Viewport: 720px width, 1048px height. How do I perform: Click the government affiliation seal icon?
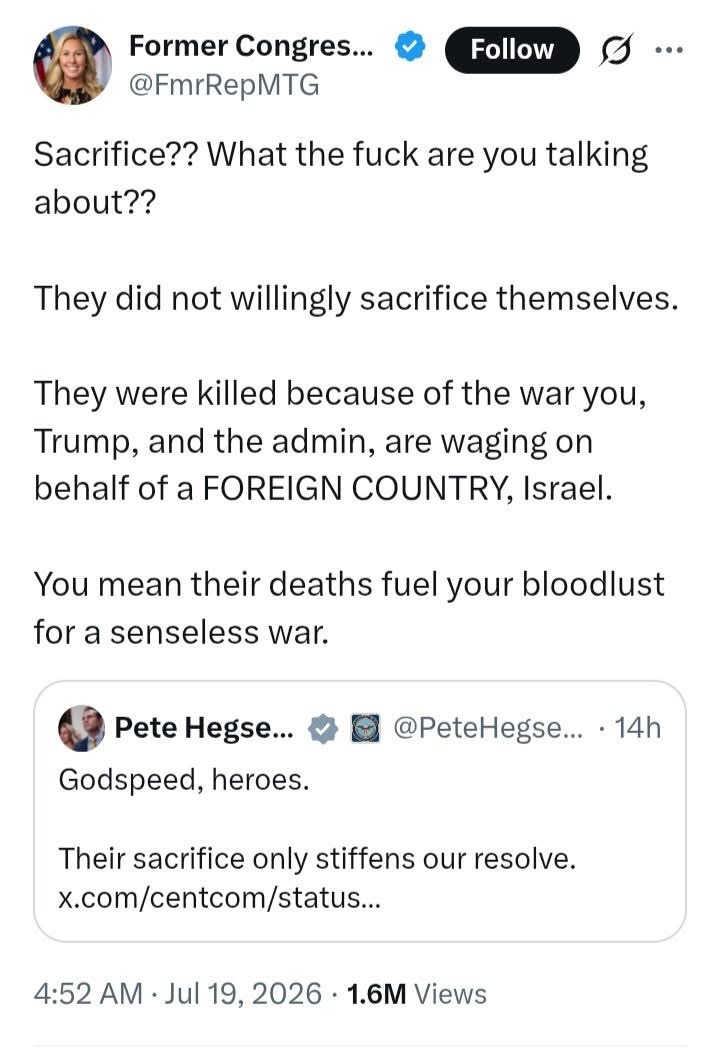point(366,729)
